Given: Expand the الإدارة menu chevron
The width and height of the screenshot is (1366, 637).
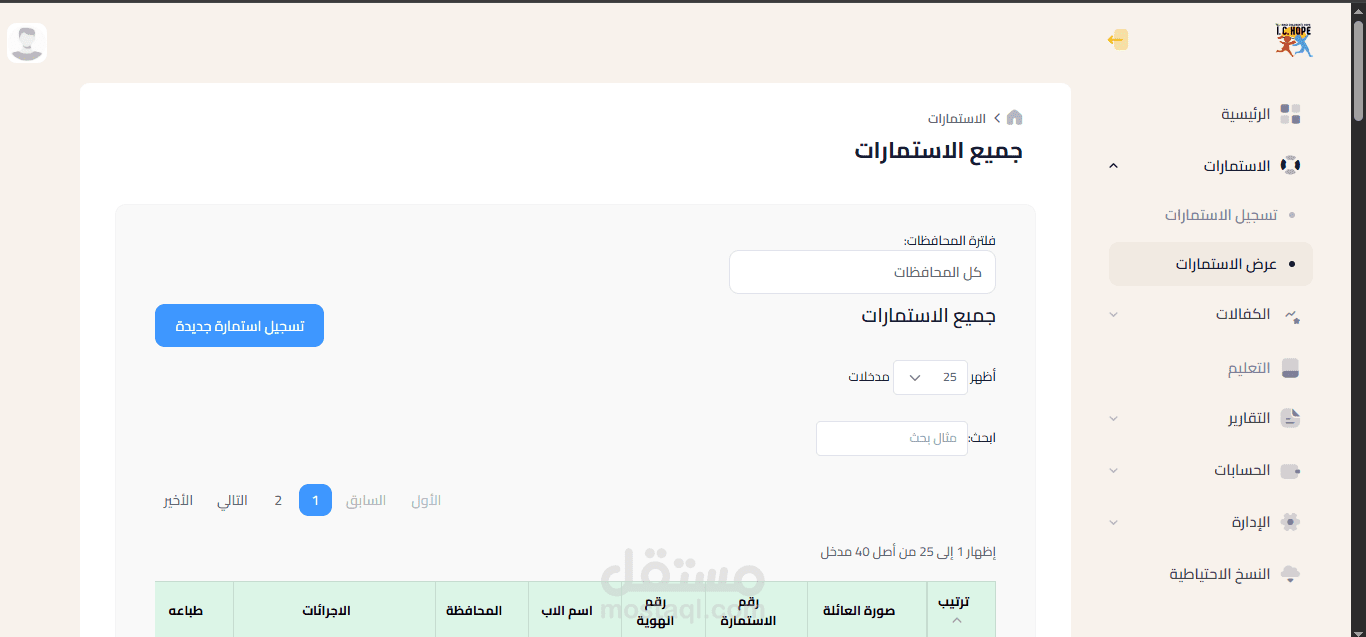Looking at the screenshot, I should tap(1114, 522).
